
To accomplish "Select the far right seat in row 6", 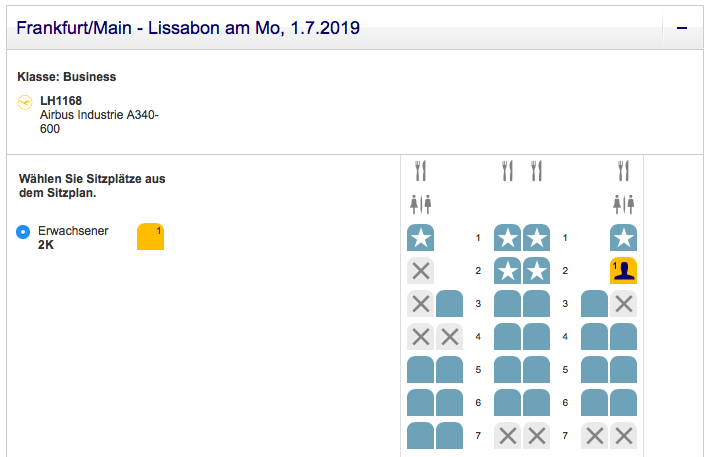I will pyautogui.click(x=624, y=402).
